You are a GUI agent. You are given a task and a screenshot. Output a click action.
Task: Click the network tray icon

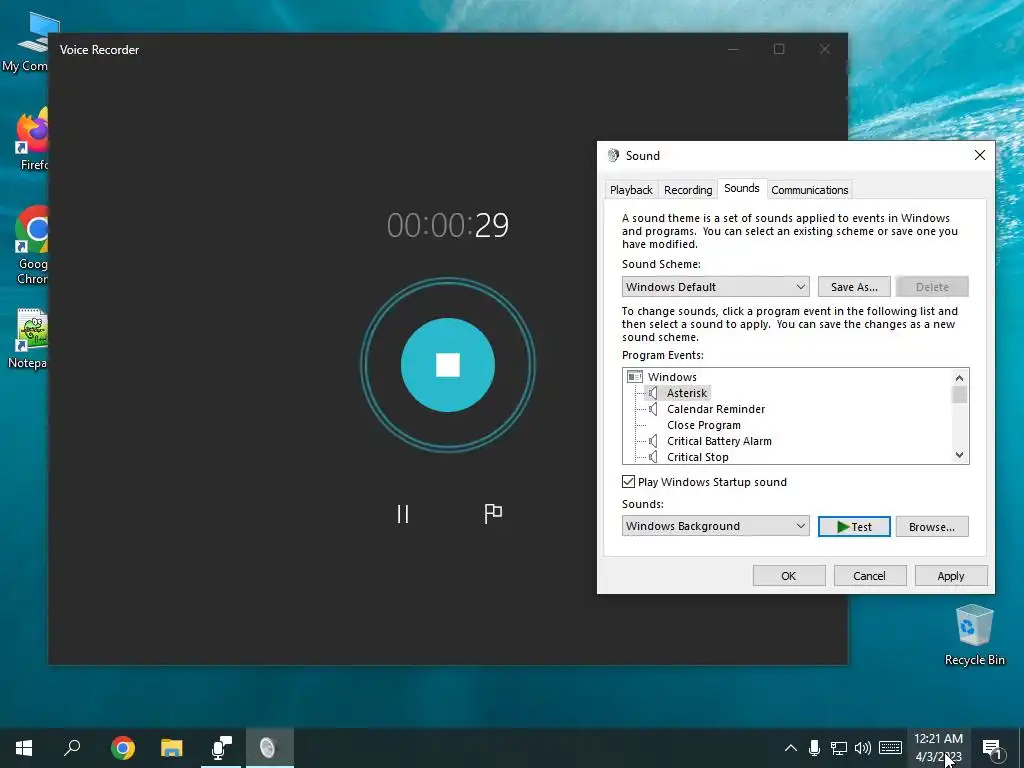point(839,748)
